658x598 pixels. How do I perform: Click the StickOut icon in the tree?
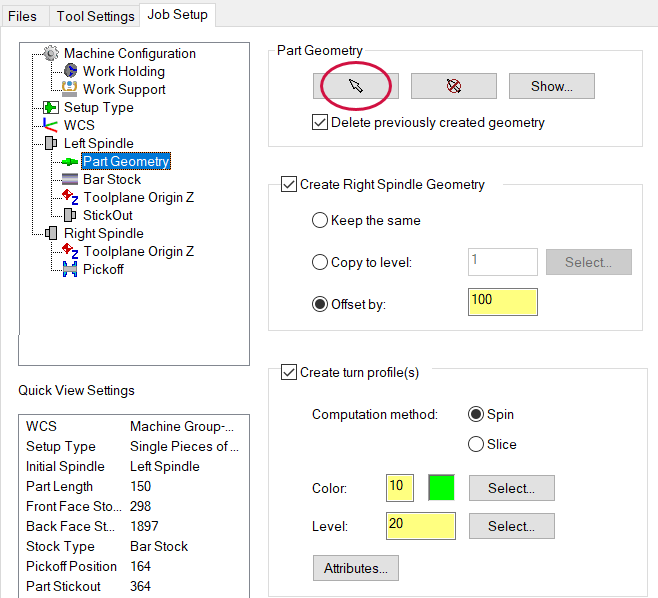[x=70, y=215]
